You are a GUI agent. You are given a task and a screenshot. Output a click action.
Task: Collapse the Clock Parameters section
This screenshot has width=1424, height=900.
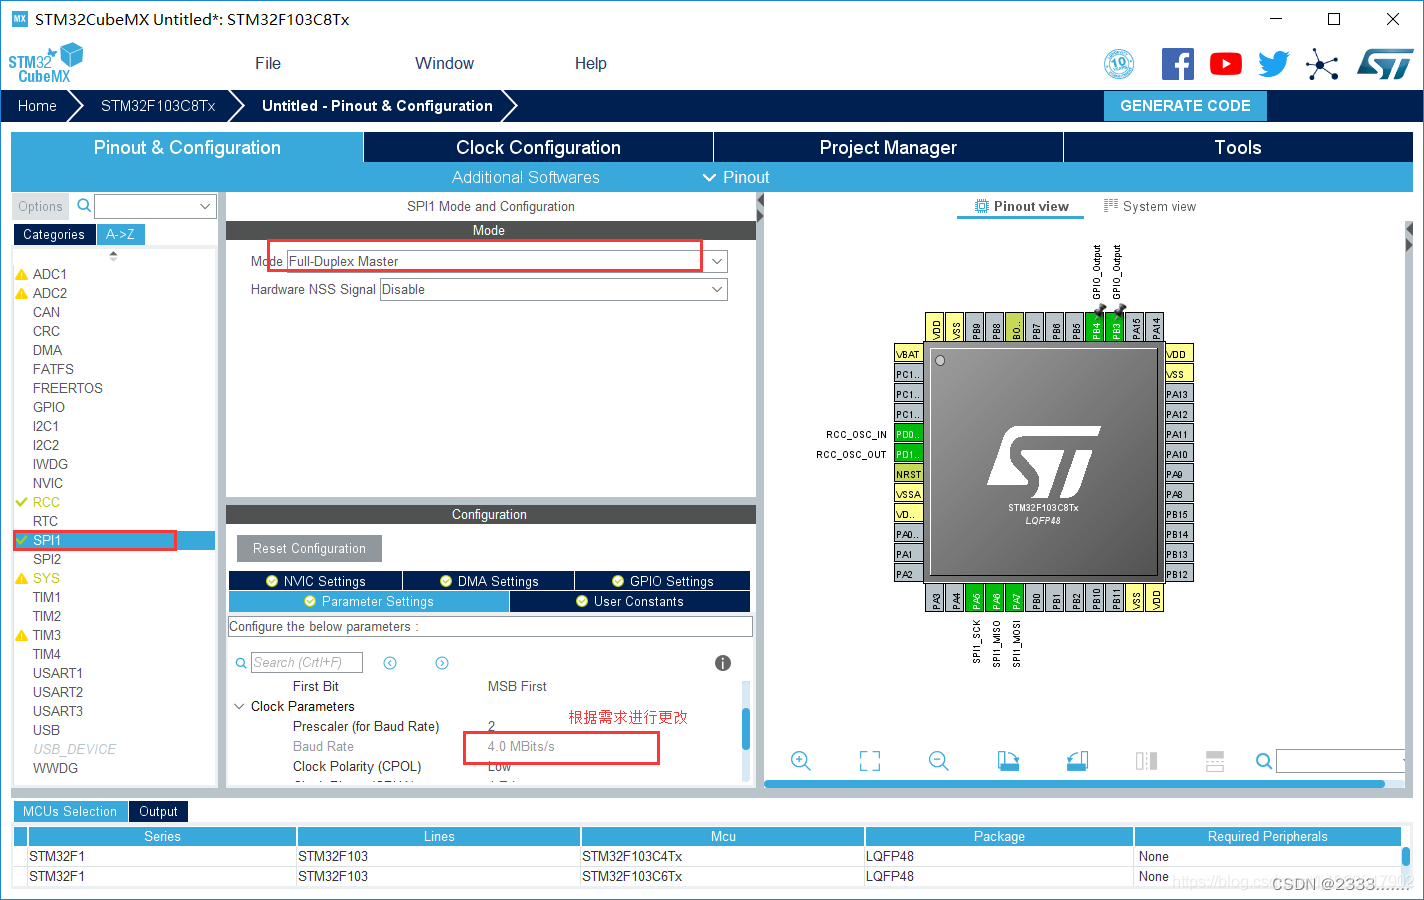click(x=239, y=706)
